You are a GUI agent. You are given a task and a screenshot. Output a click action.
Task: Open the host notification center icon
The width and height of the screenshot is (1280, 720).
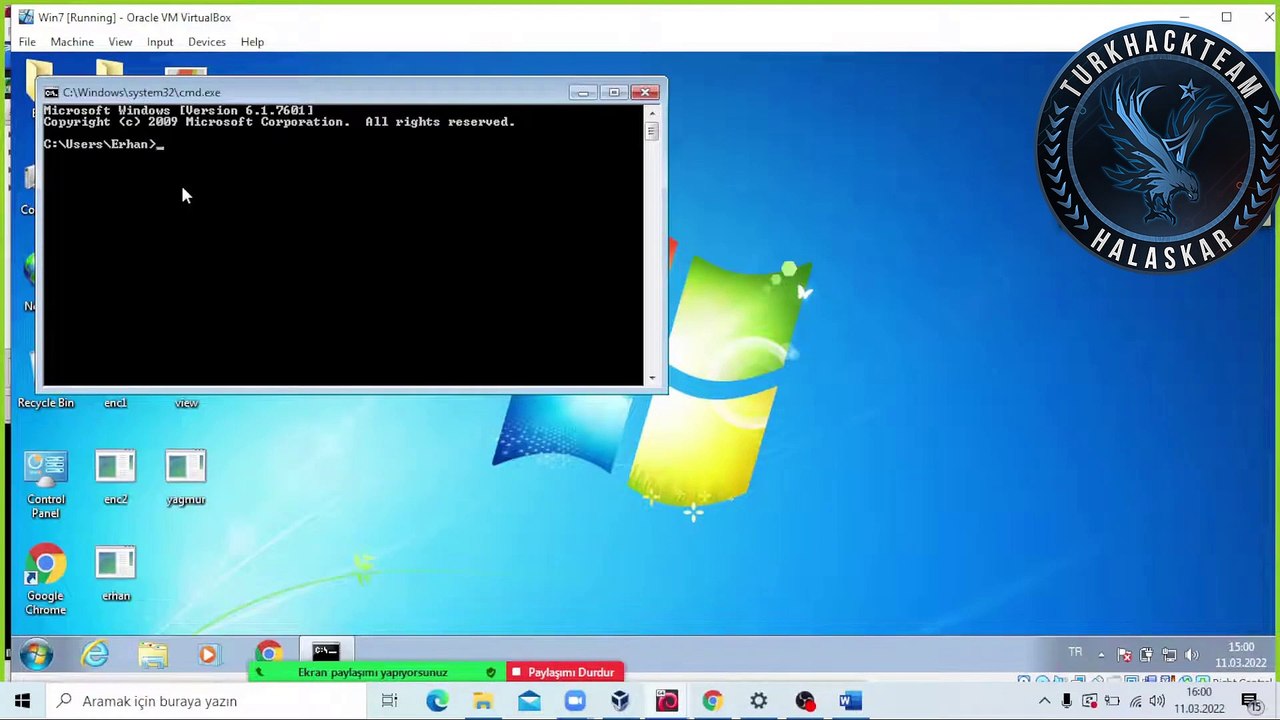[1250, 701]
